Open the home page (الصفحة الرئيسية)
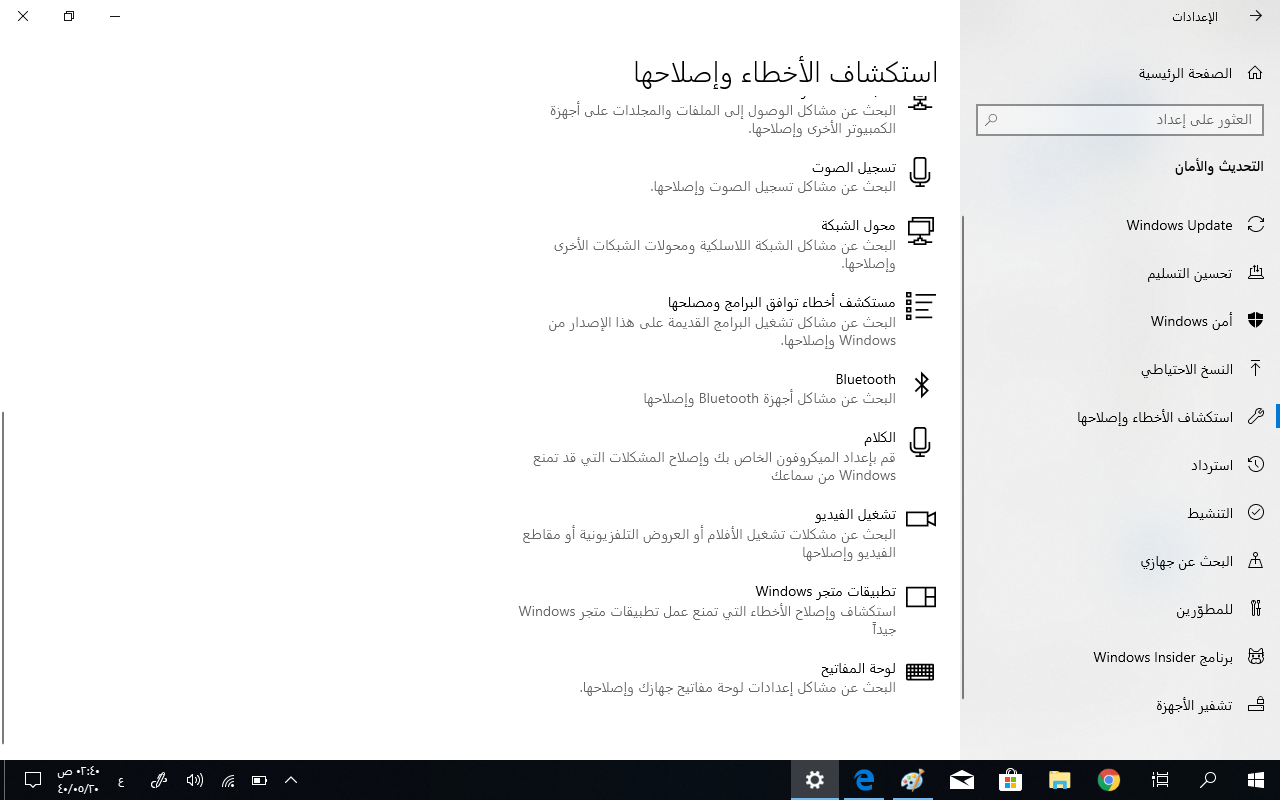Image resolution: width=1280 pixels, height=800 pixels. (1199, 73)
